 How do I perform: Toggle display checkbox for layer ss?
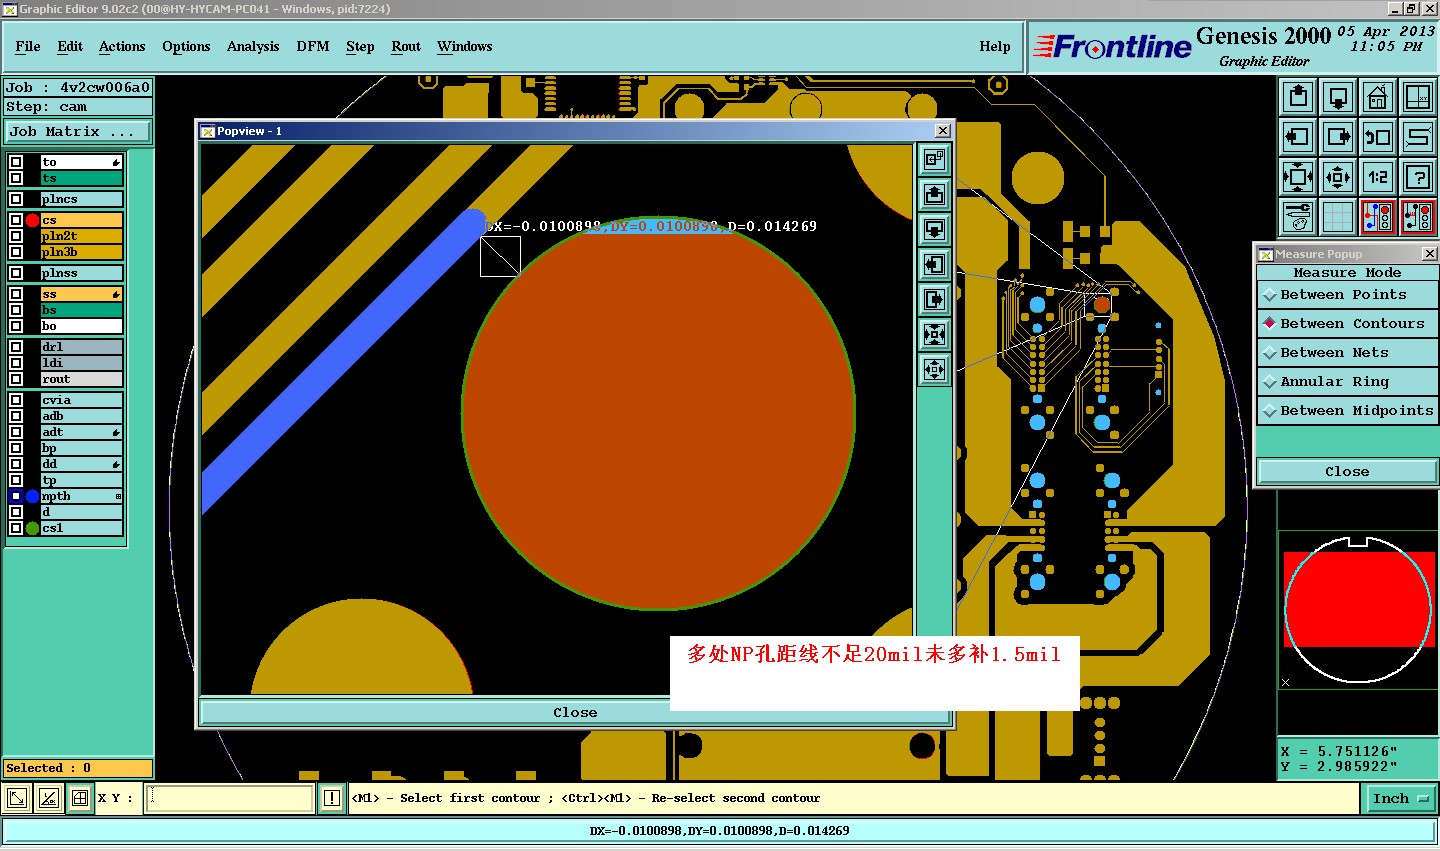point(16,294)
